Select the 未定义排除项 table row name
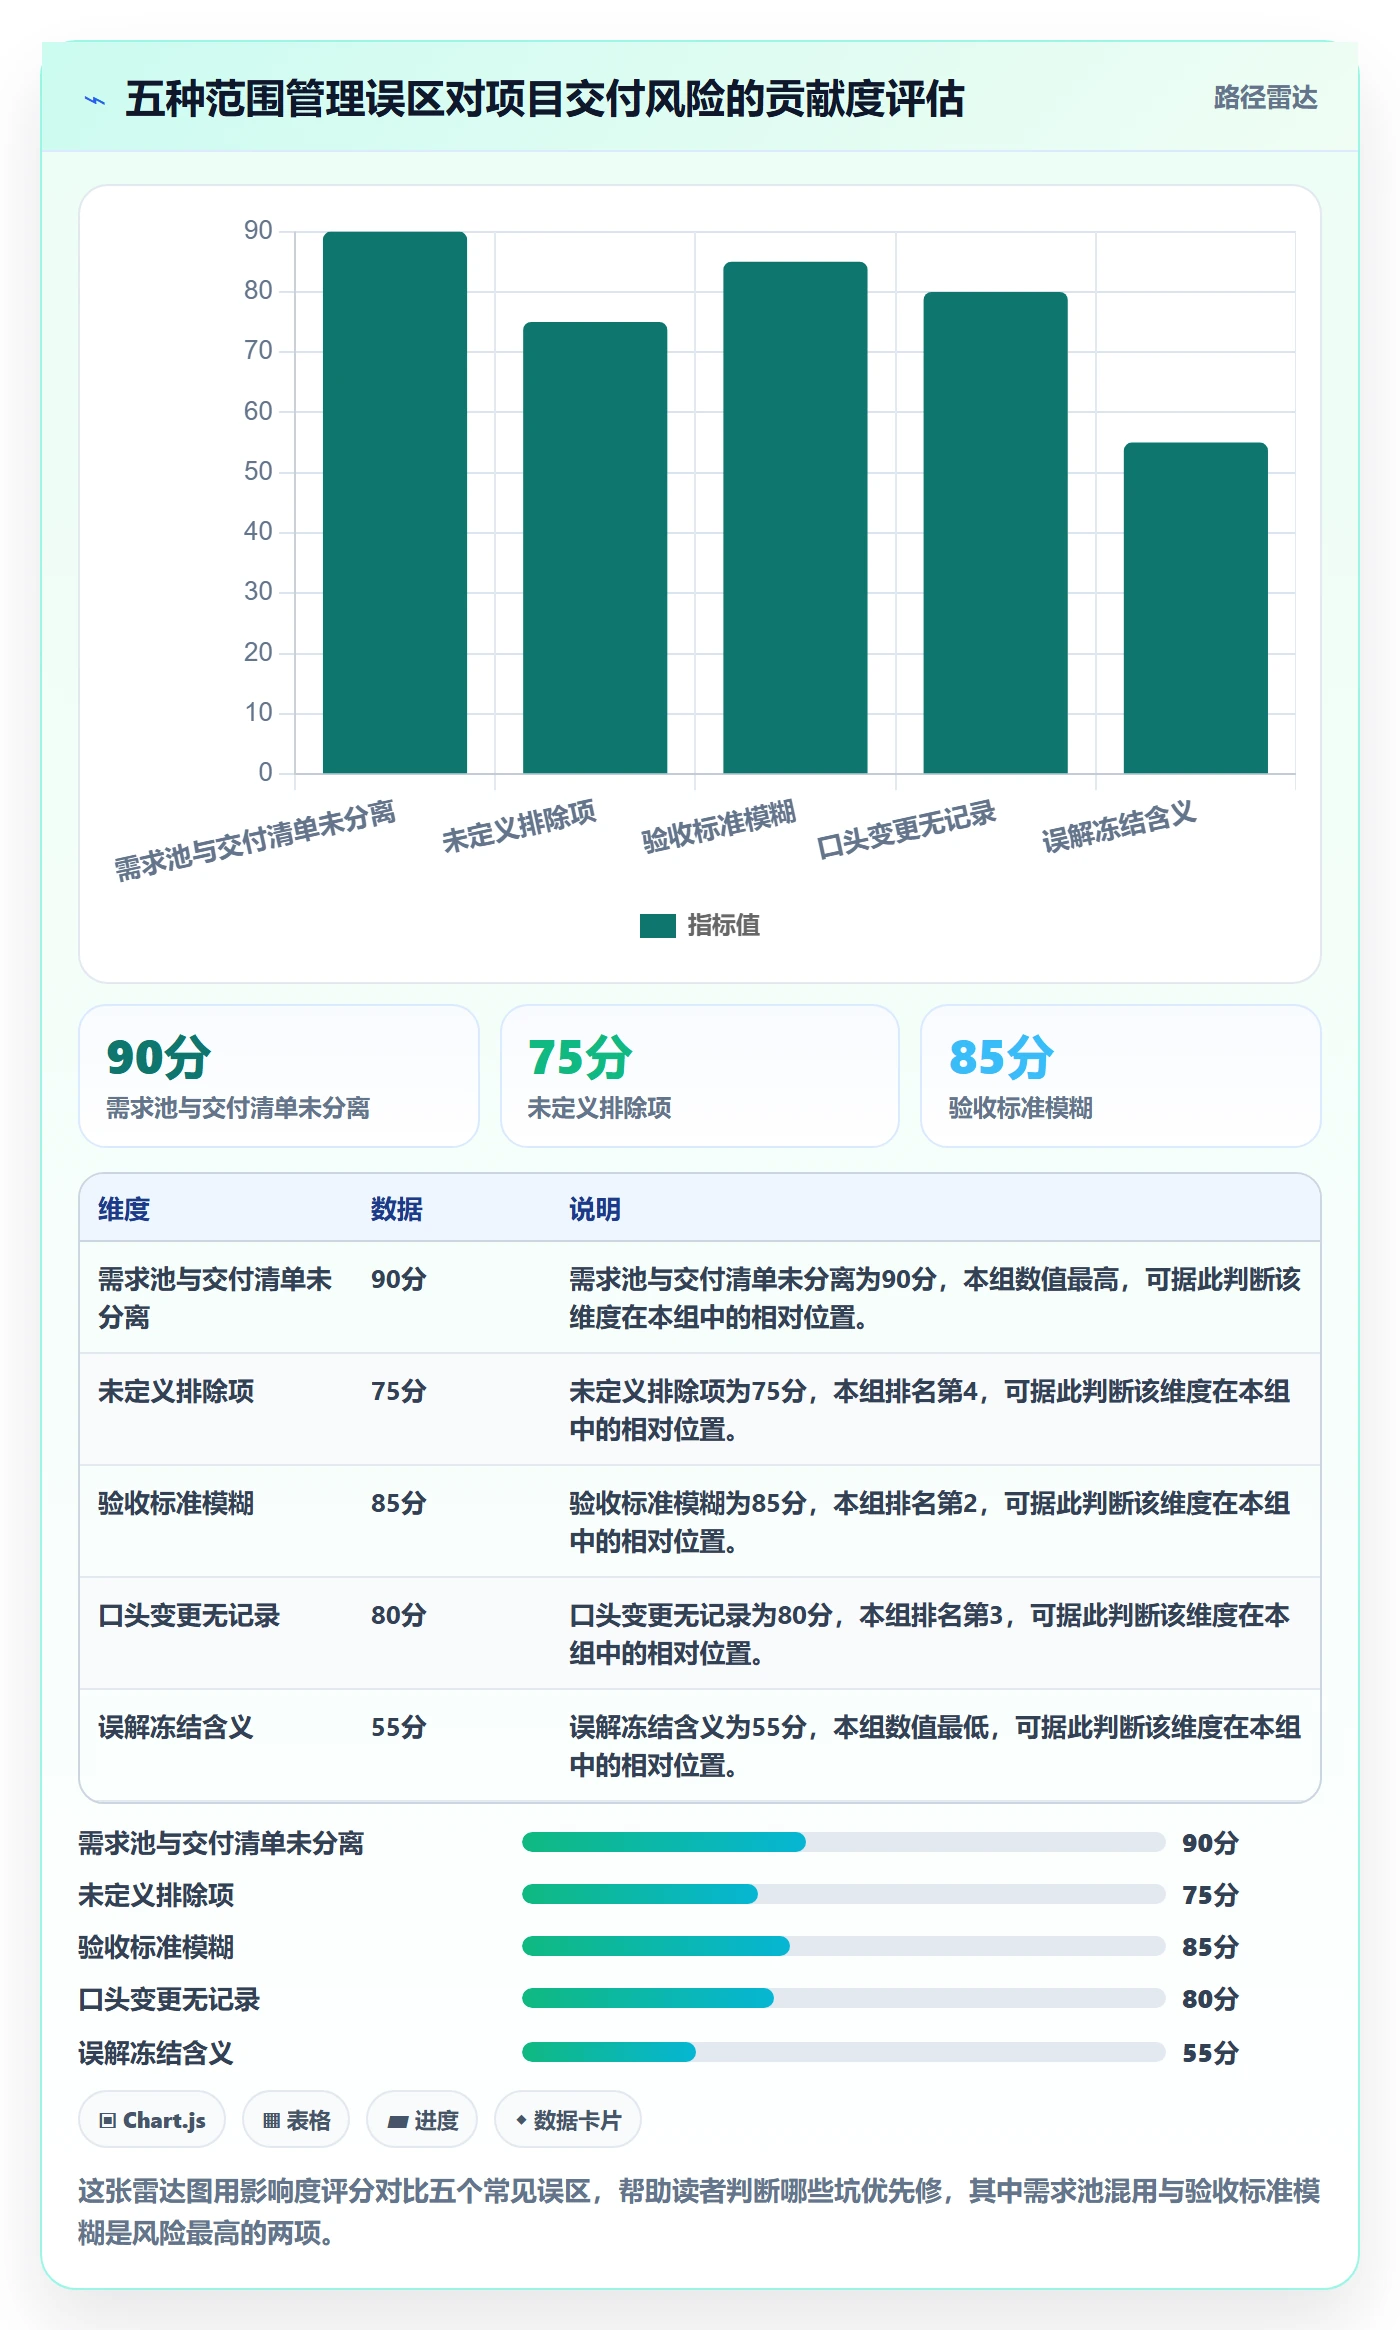Screen dimensions: 1400x2330 click(176, 1391)
